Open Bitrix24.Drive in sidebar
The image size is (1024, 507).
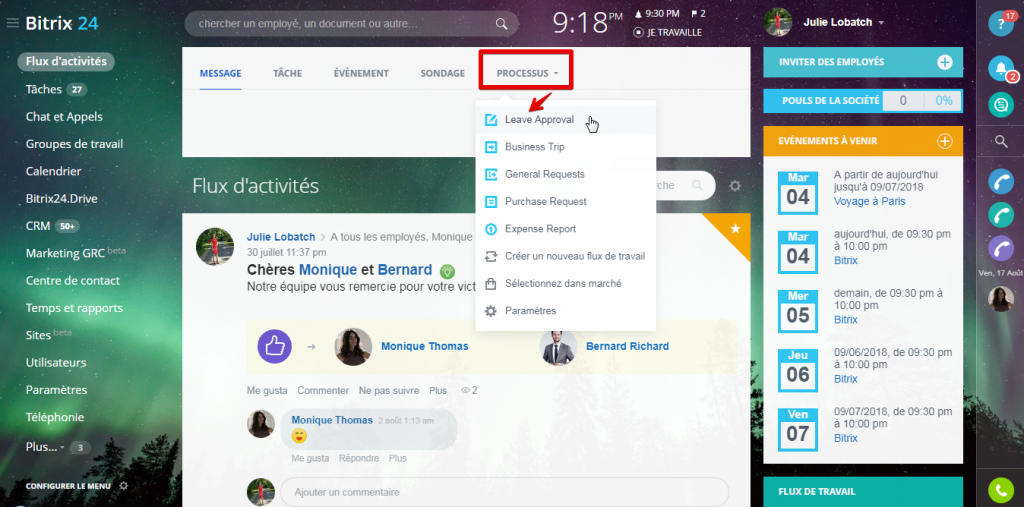[61, 199]
